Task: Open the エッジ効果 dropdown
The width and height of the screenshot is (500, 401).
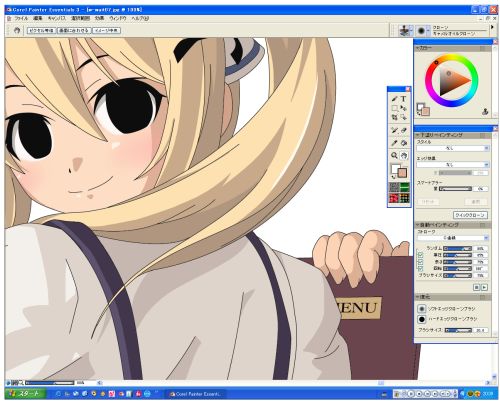Action: [453, 165]
